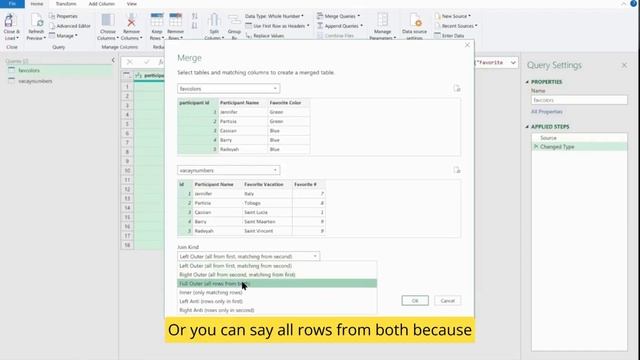Click the Choose Columns icon
This screenshot has height=360, width=640.
108,20
